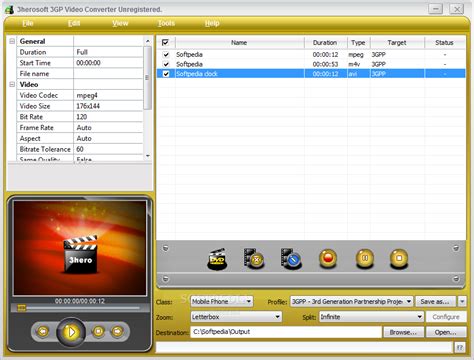Uncheck the Softpedia m4v file
This screenshot has width=474, height=360.
click(x=166, y=64)
